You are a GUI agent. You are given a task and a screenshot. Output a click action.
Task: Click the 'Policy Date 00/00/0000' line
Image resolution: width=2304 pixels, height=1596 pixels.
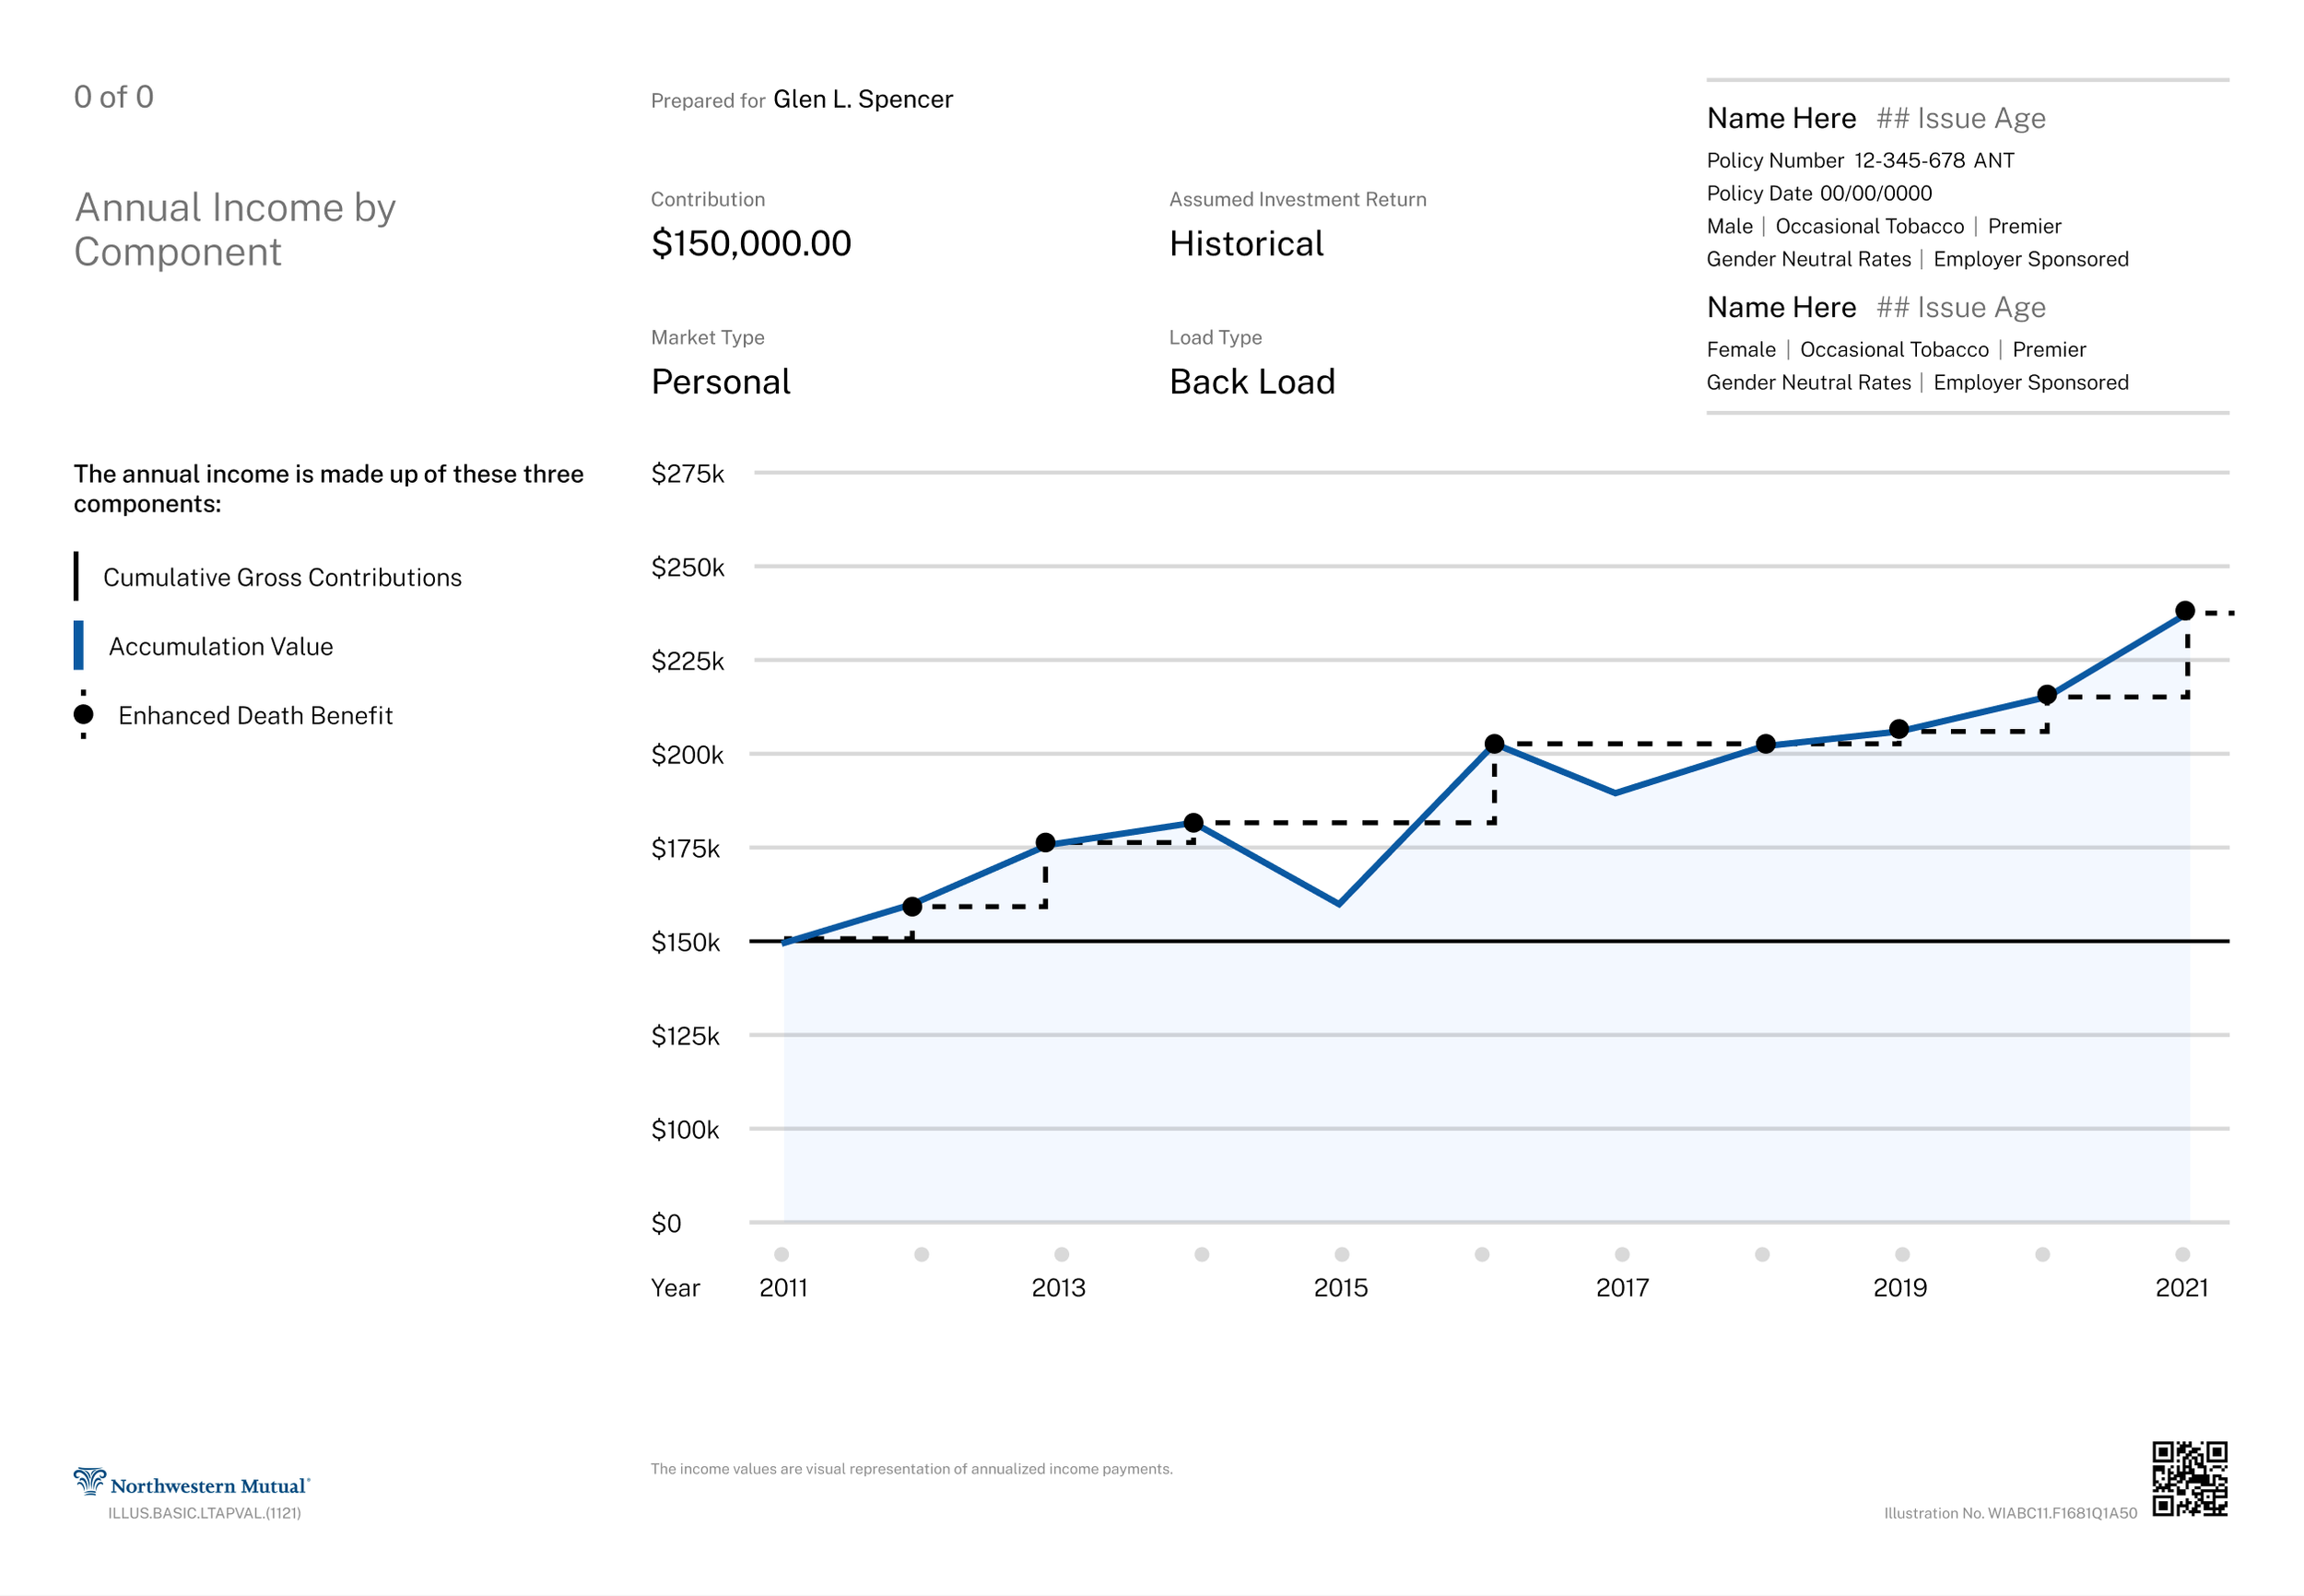pos(1819,193)
